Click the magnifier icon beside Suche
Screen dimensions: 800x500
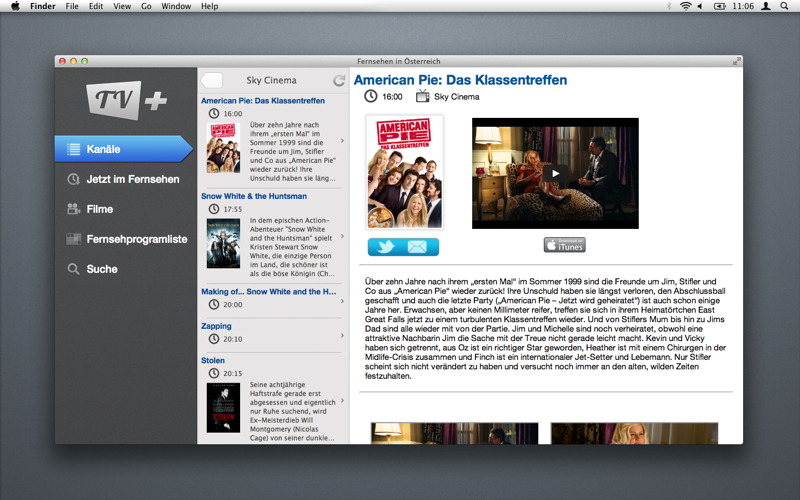tap(73, 269)
